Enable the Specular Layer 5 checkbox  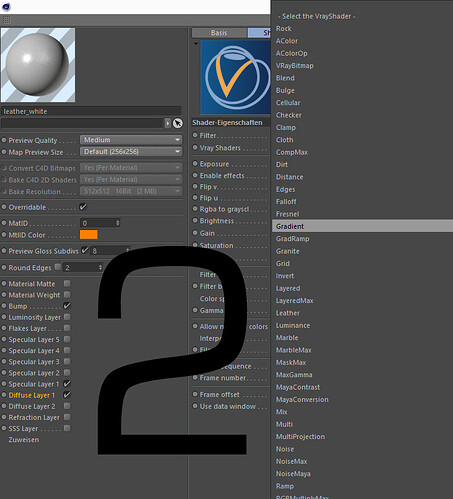pos(67,339)
